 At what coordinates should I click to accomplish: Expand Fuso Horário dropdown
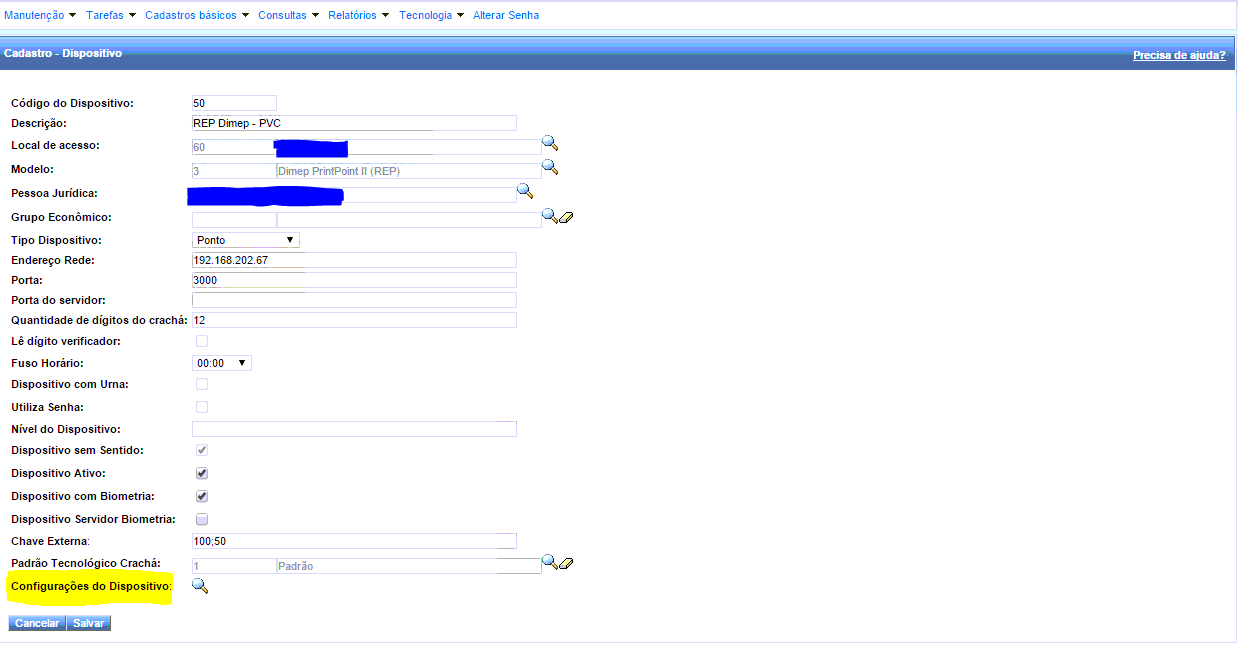coord(221,364)
